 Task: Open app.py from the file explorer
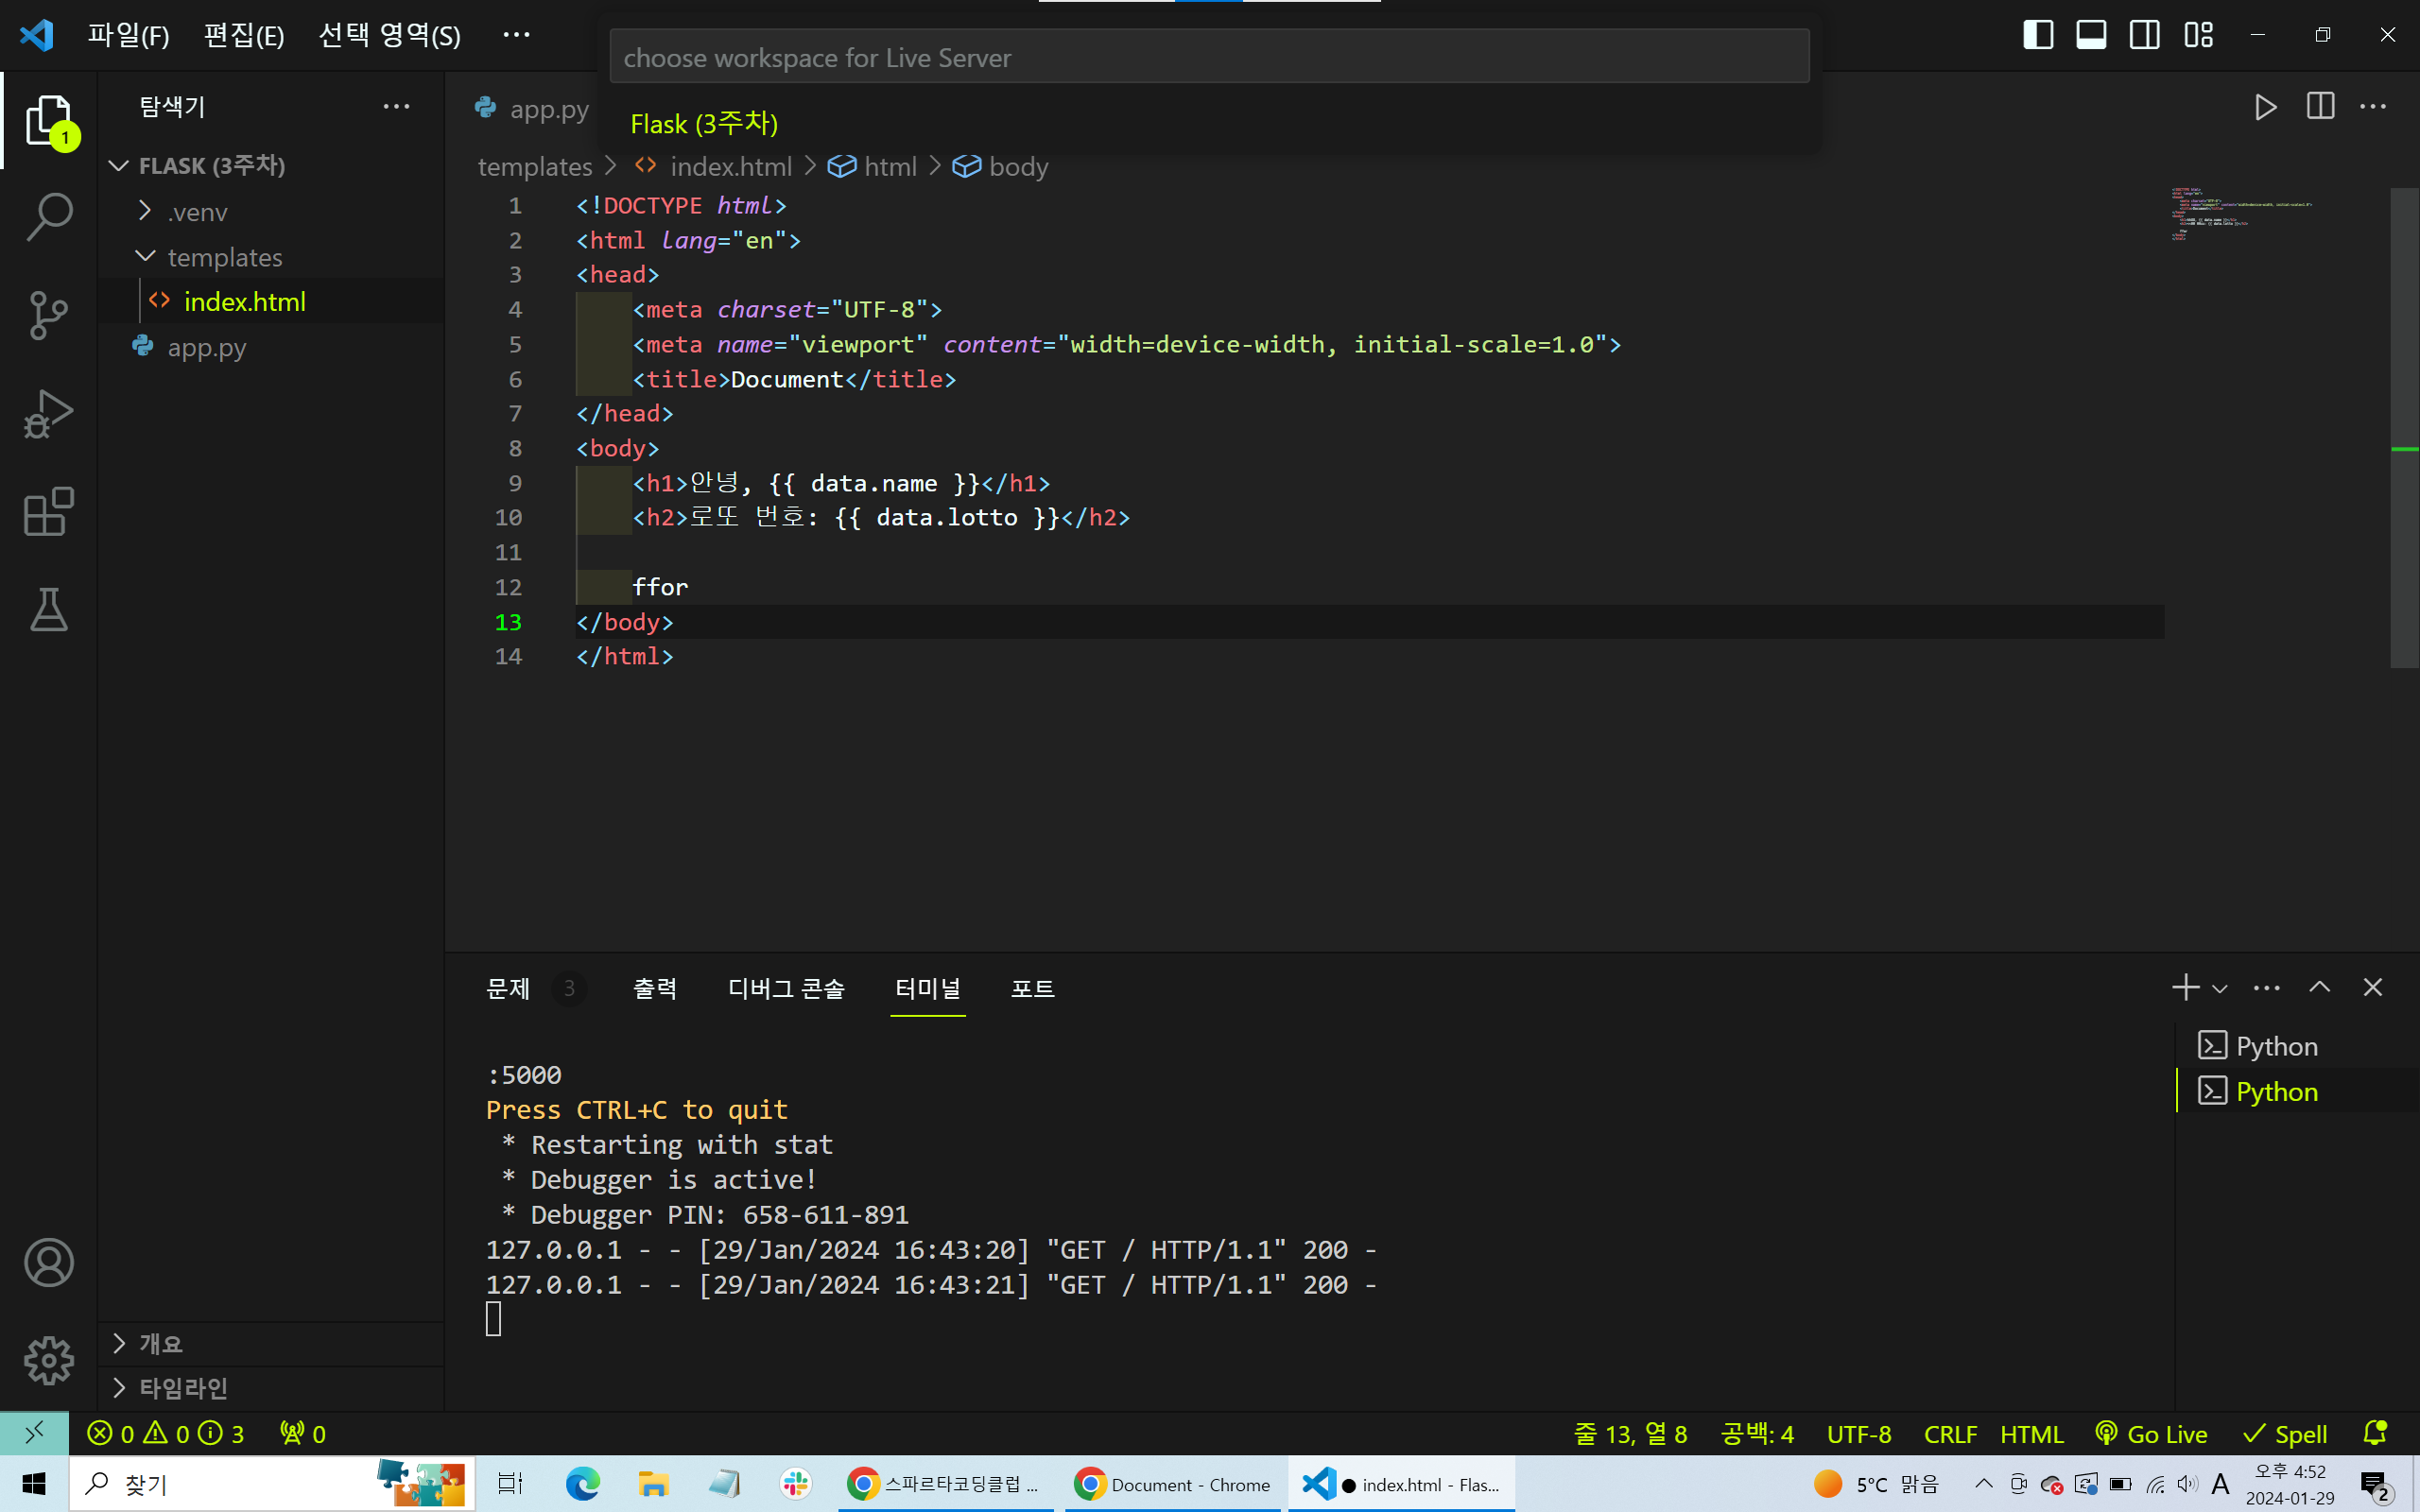pyautogui.click(x=270, y=347)
